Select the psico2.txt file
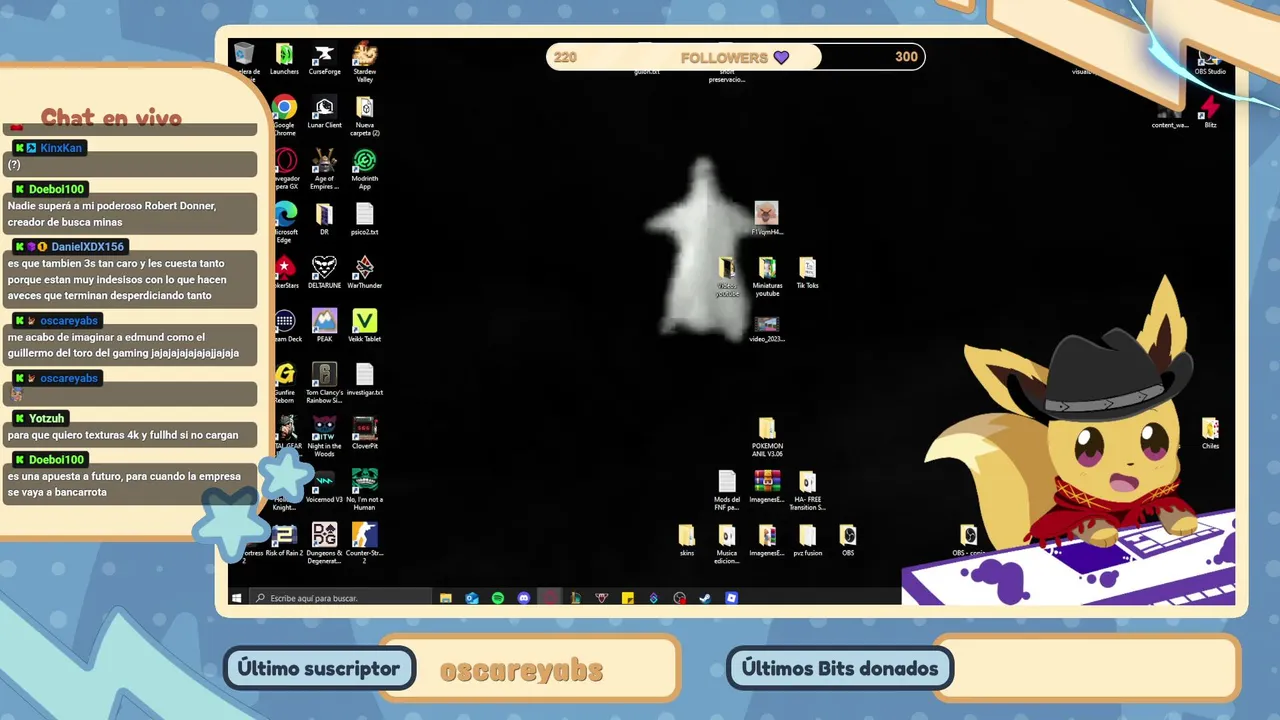The width and height of the screenshot is (1280, 720). pyautogui.click(x=364, y=219)
